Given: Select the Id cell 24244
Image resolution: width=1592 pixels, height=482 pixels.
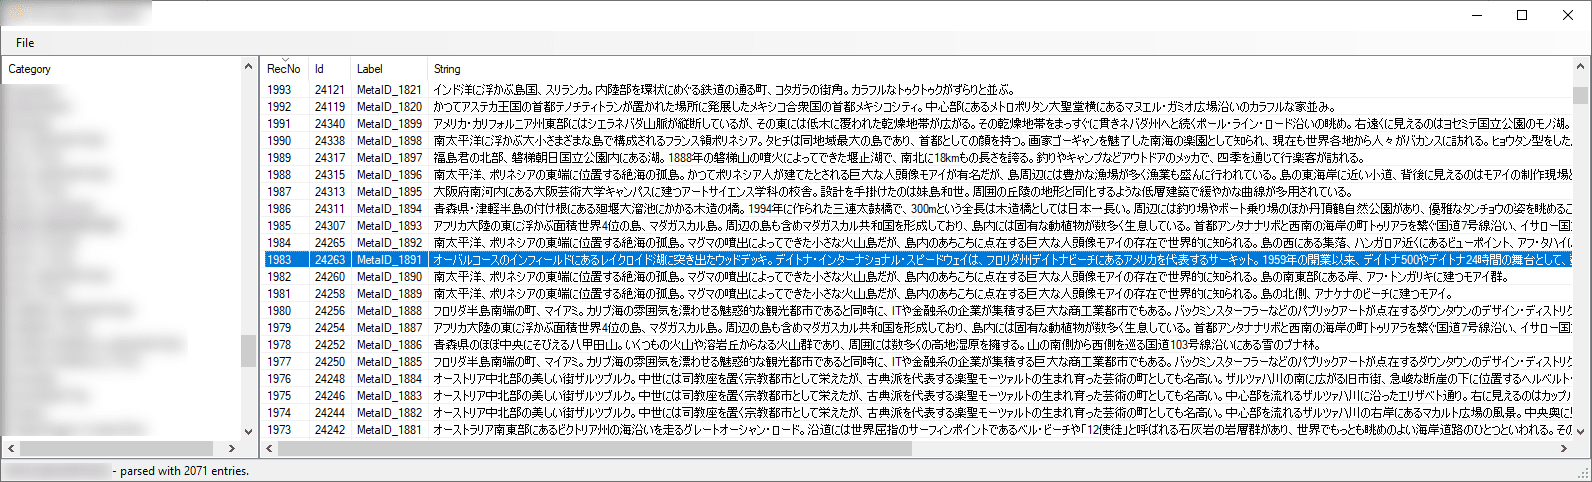Looking at the screenshot, I should (330, 412).
